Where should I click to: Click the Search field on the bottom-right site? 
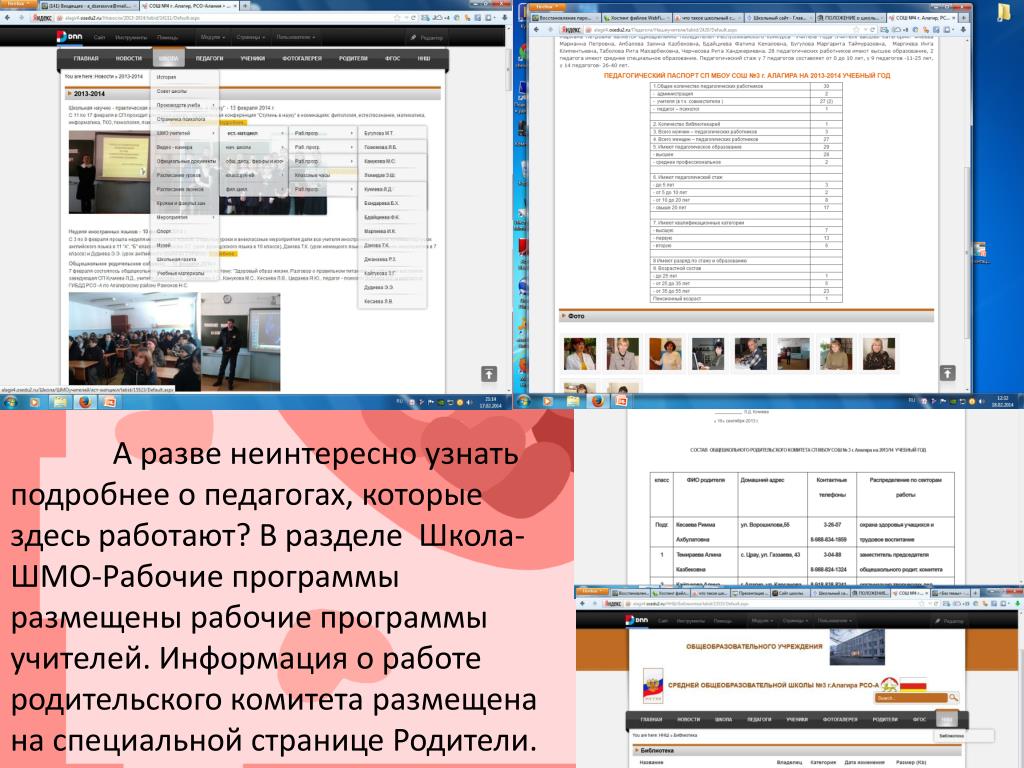point(910,697)
